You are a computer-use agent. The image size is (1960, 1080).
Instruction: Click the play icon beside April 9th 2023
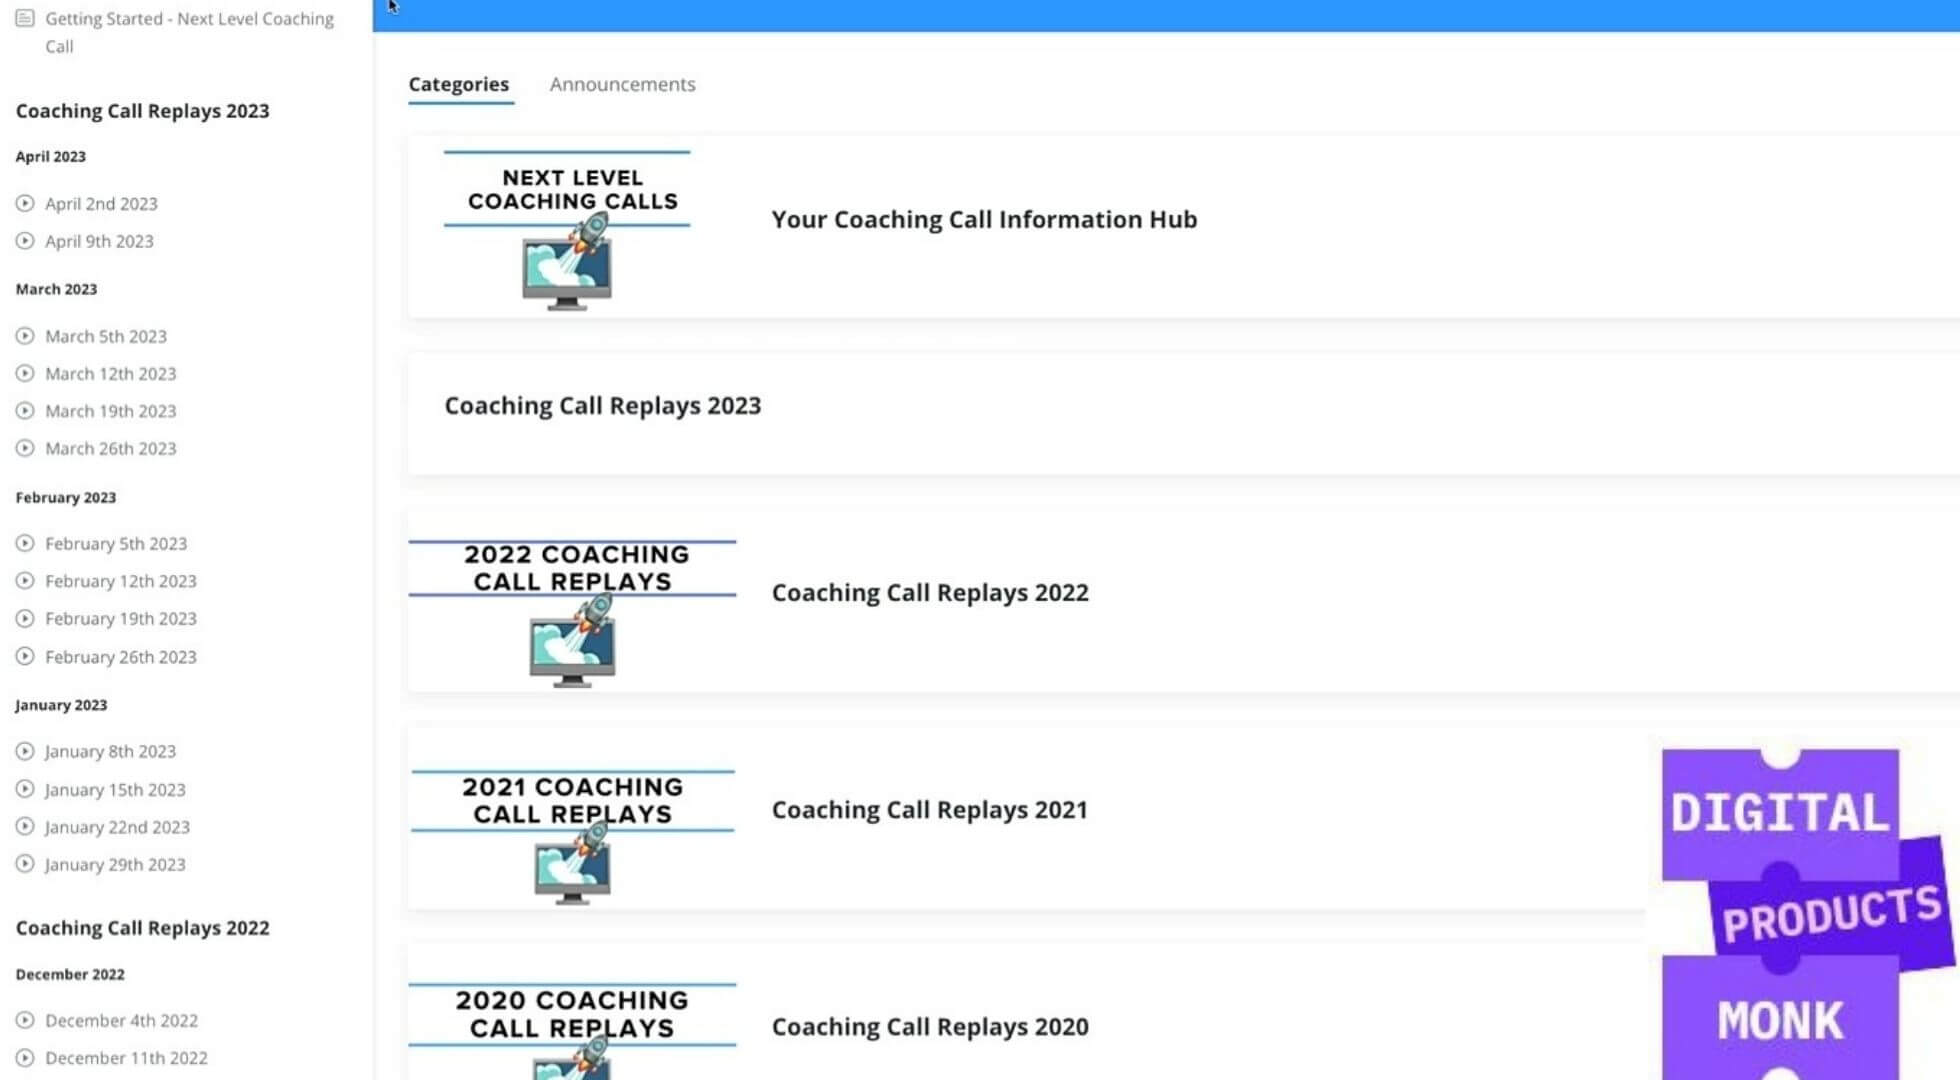pos(25,240)
